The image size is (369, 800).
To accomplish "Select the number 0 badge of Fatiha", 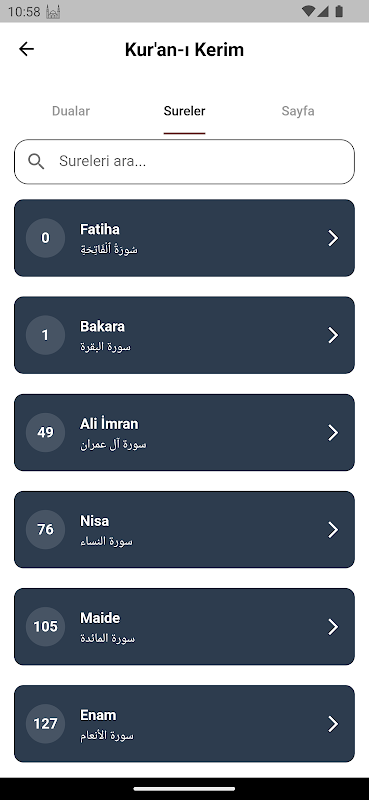I will pos(45,238).
